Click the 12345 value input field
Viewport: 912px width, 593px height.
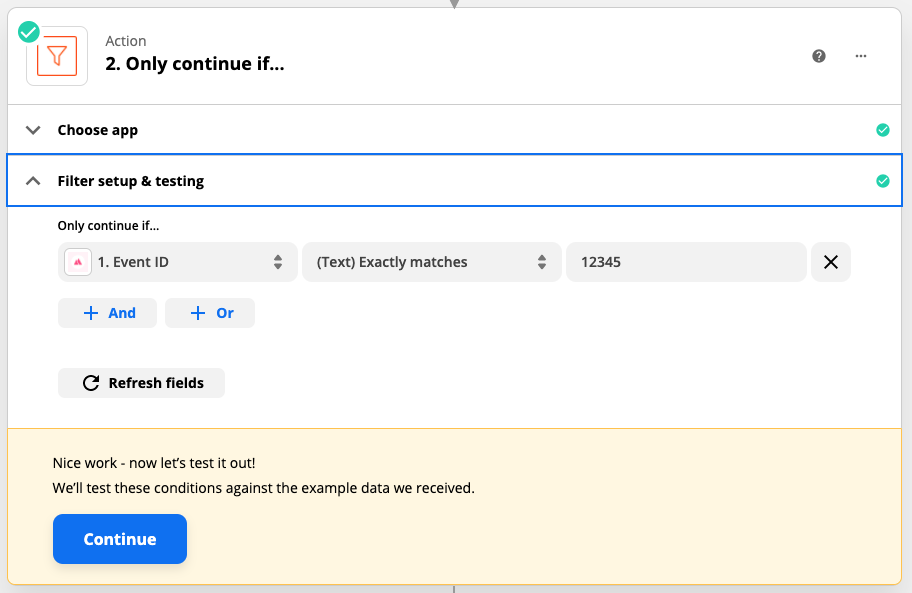click(686, 262)
